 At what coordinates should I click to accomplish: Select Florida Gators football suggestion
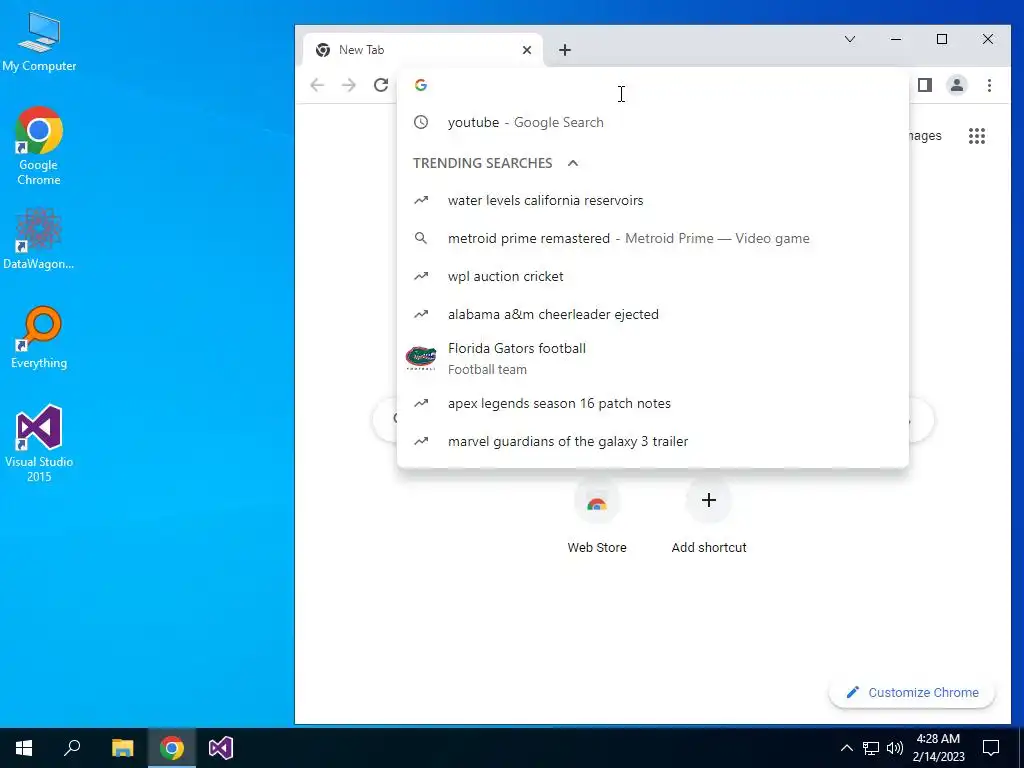pos(653,359)
